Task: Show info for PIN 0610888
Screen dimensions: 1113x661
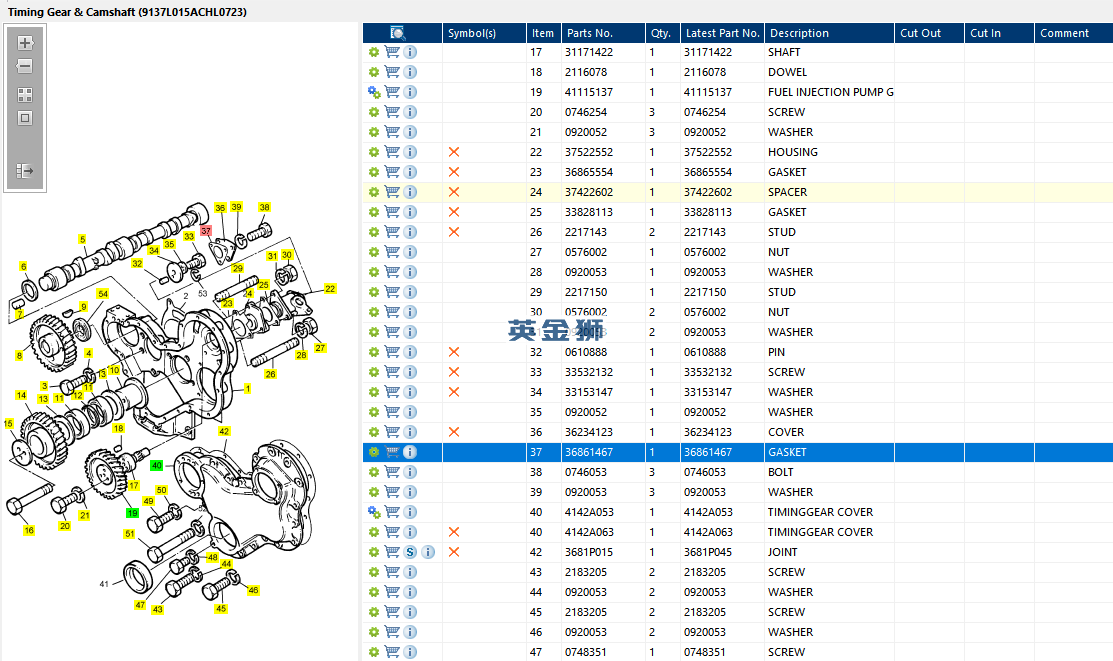Action: tap(410, 352)
